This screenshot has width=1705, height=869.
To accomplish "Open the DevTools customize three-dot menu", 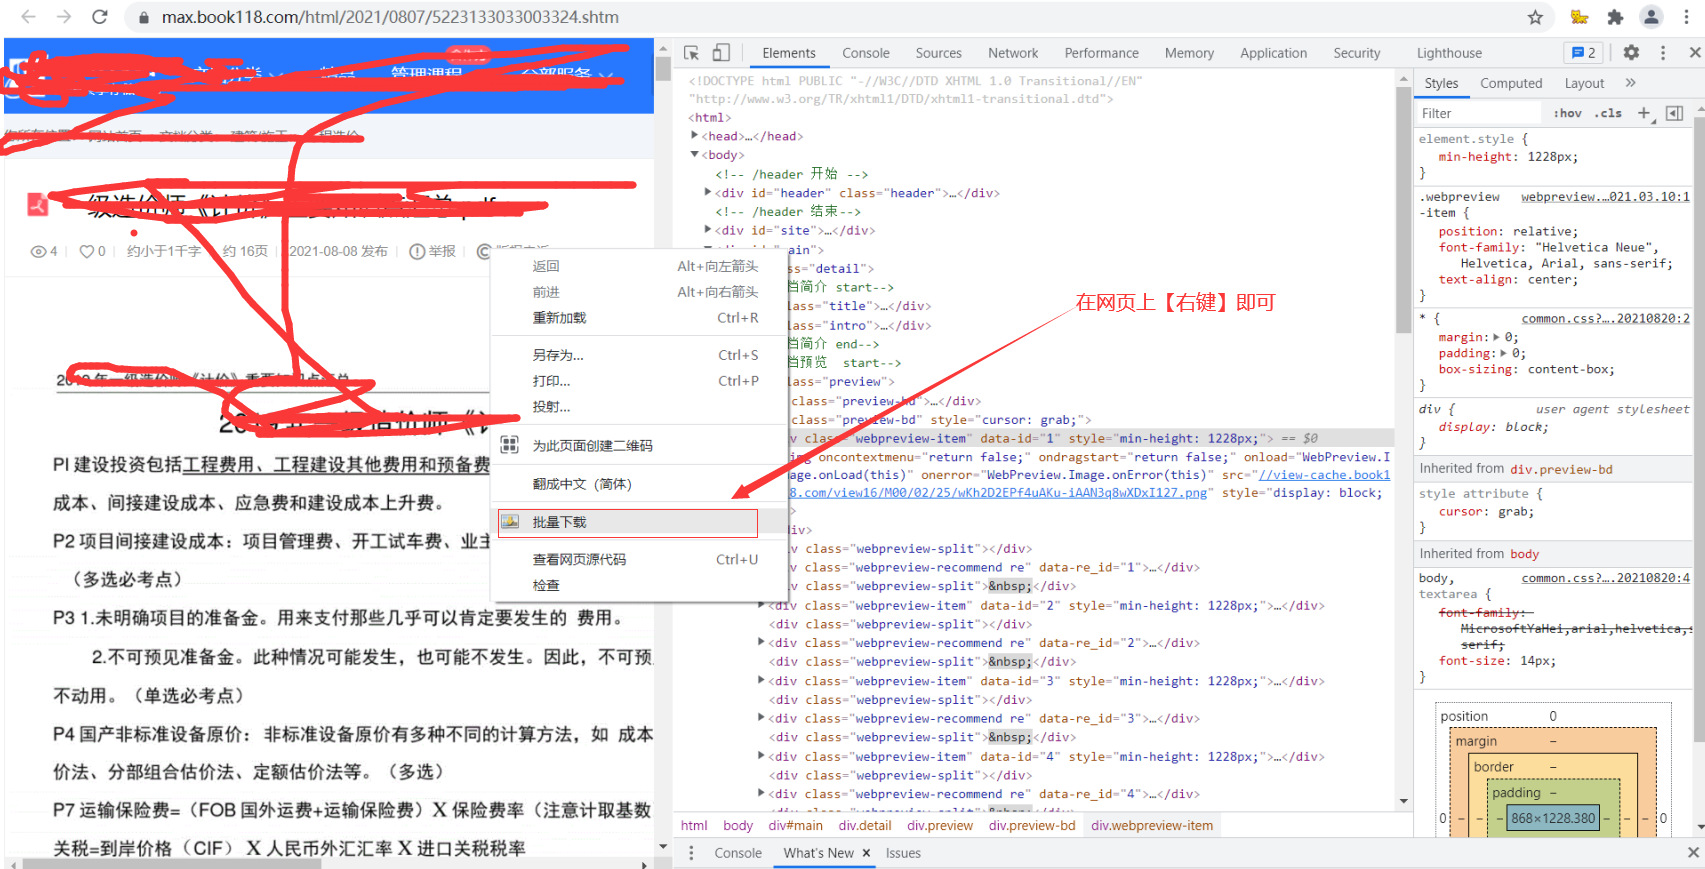I will [1663, 53].
